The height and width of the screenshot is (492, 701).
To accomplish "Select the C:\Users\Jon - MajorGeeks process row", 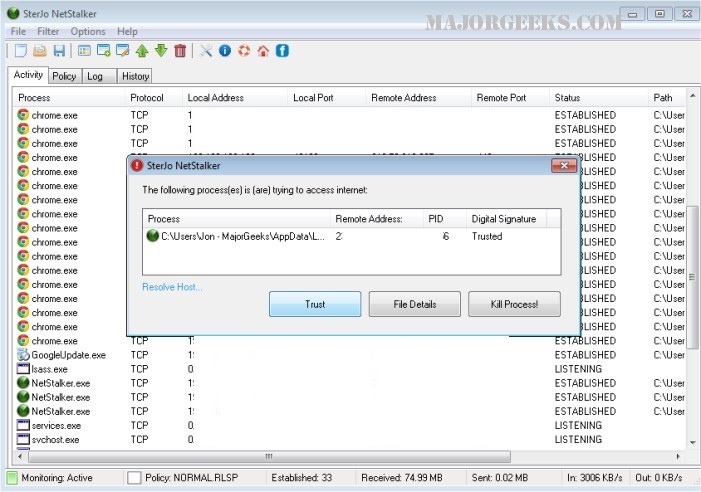I will [x=352, y=236].
